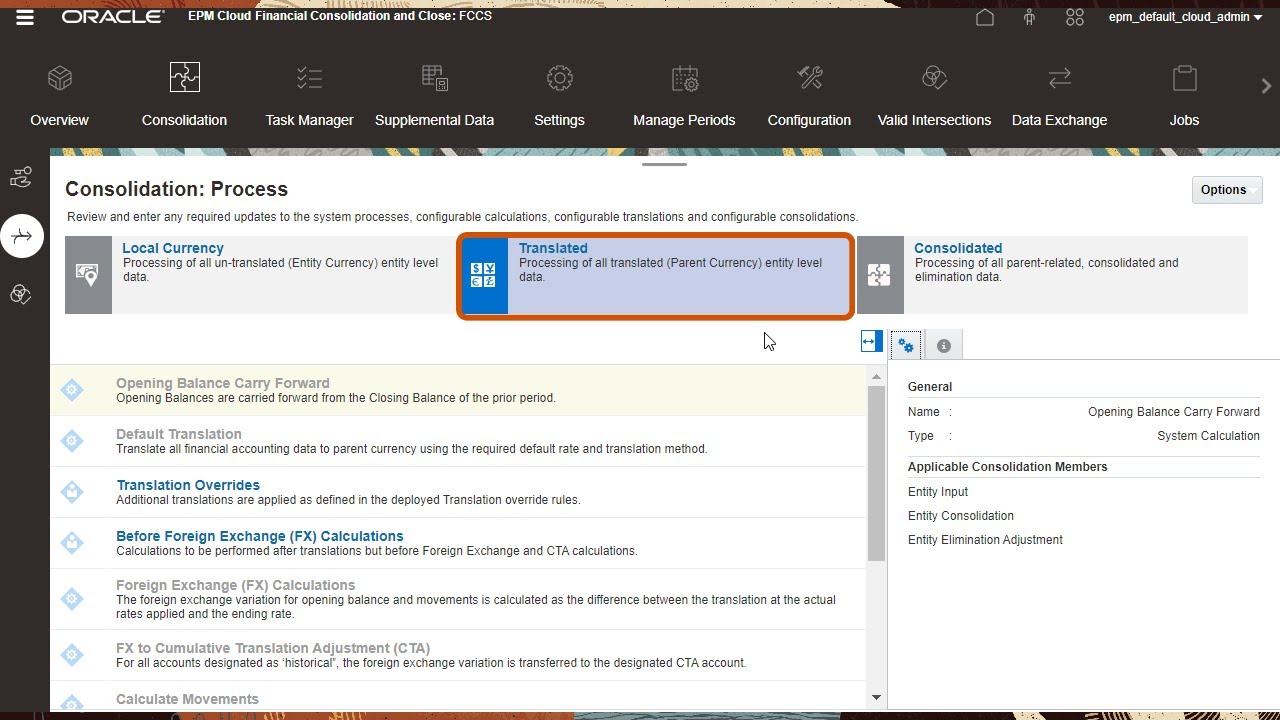The image size is (1280, 720).
Task: Open the Configuration card
Action: click(809, 96)
